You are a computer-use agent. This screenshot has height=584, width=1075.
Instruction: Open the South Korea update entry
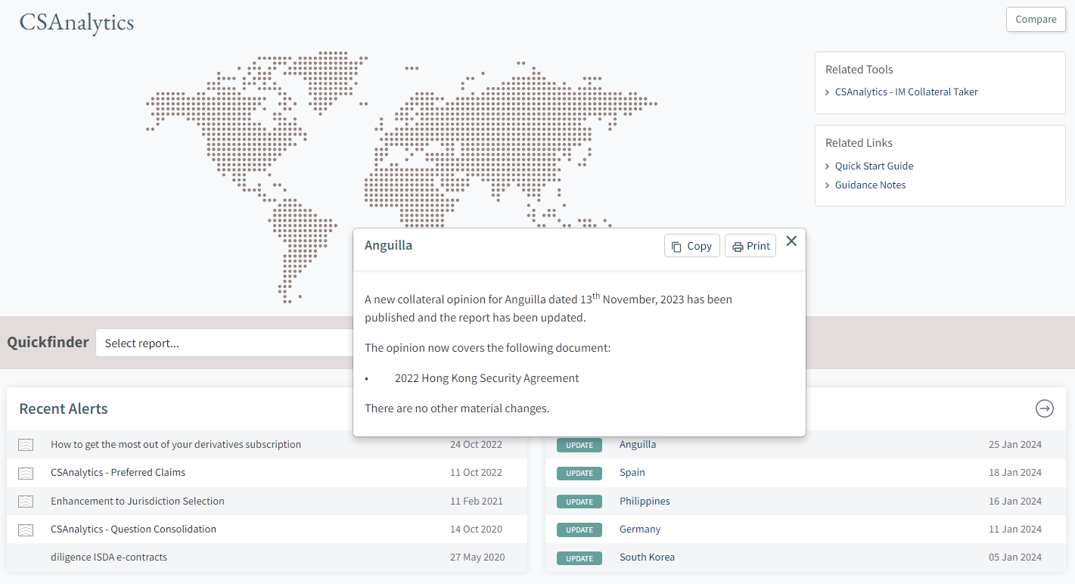(647, 557)
